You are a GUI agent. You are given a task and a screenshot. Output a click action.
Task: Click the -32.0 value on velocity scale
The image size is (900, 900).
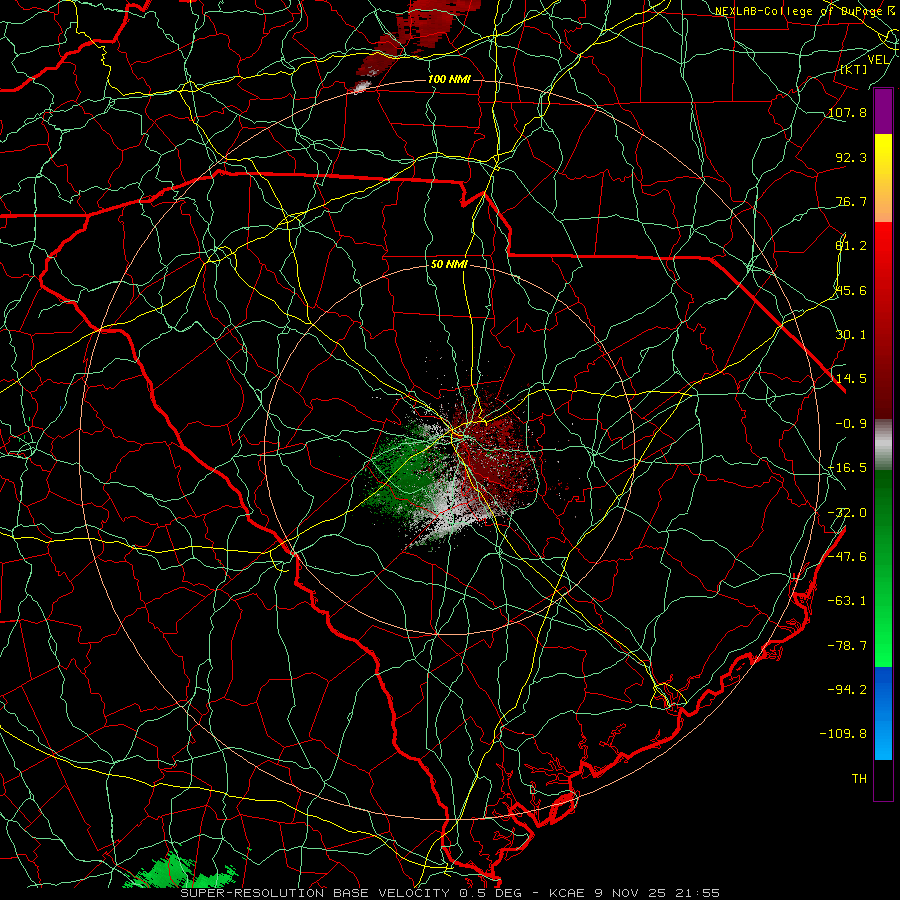[x=847, y=513]
